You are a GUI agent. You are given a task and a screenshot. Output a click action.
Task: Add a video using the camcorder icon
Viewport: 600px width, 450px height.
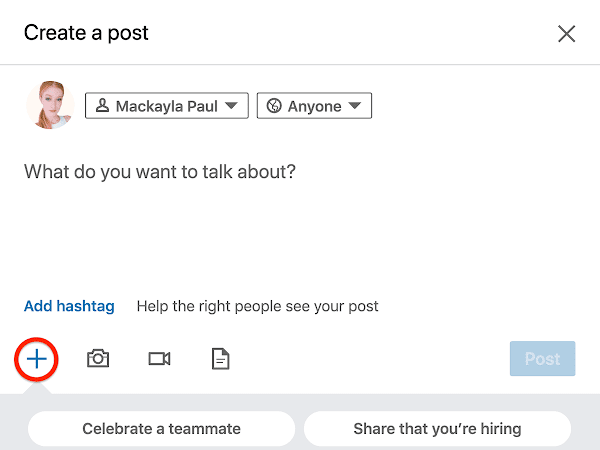pyautogui.click(x=159, y=358)
